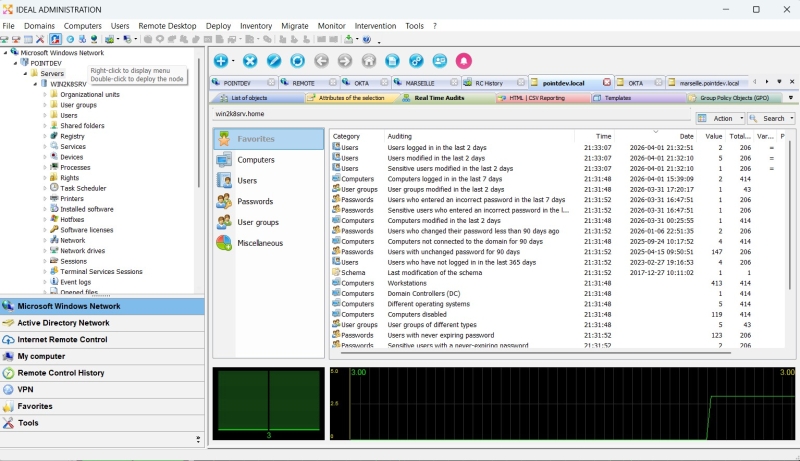Viewport: 800px width, 461px height.
Task: Click the blue pencil Edit icon
Action: (273, 61)
